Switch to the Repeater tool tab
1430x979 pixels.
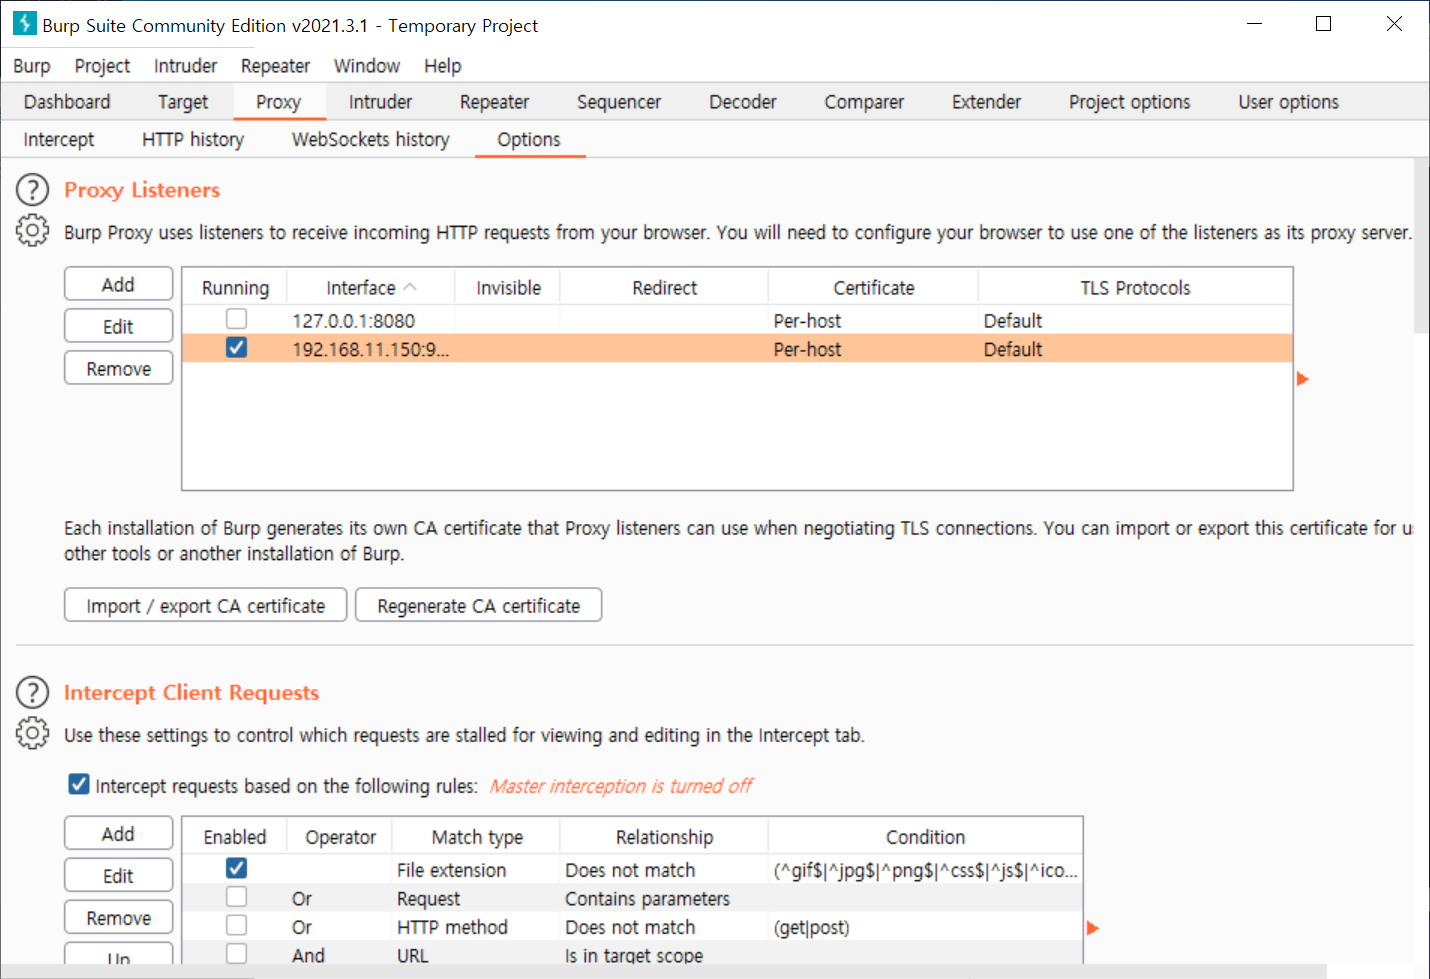[x=494, y=102]
